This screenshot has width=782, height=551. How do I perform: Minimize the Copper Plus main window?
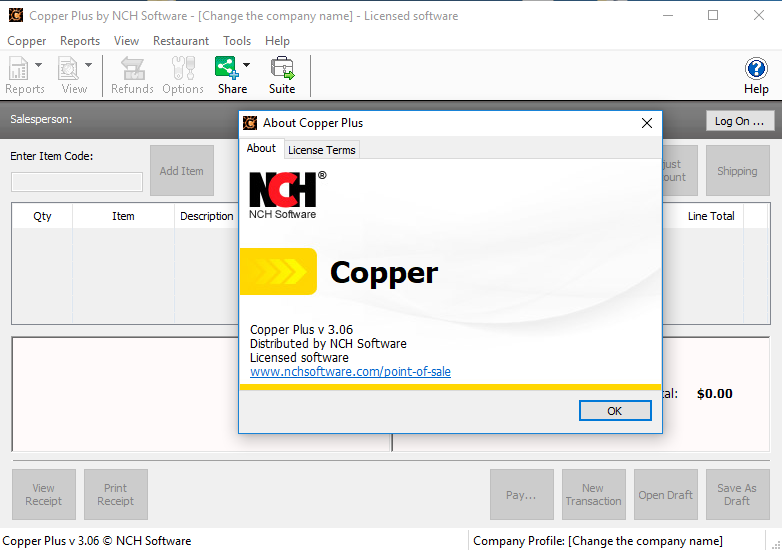click(668, 15)
